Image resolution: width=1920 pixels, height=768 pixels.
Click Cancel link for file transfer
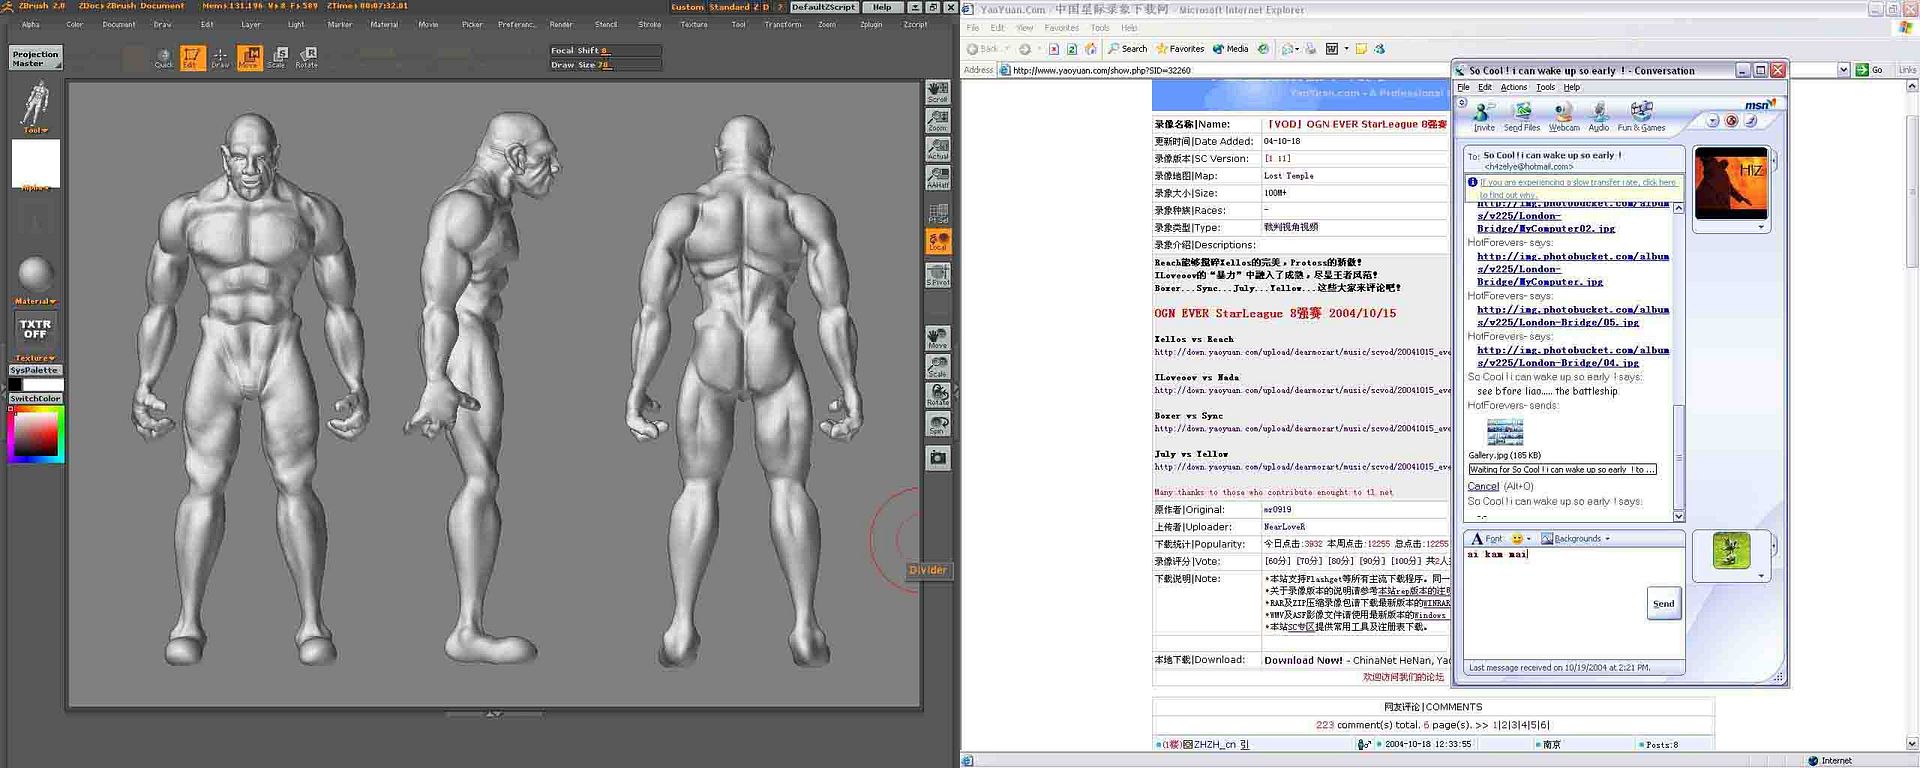point(1483,486)
